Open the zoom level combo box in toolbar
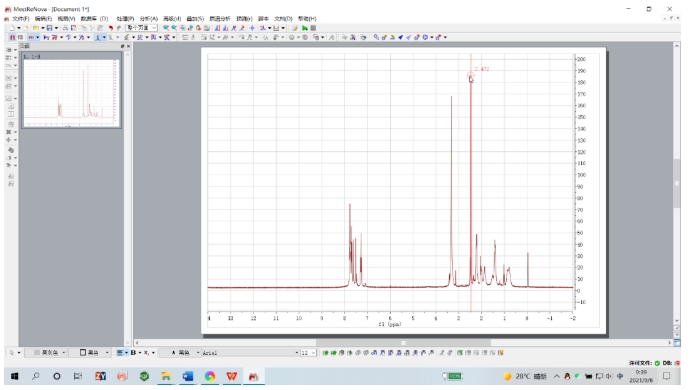 [141, 28]
